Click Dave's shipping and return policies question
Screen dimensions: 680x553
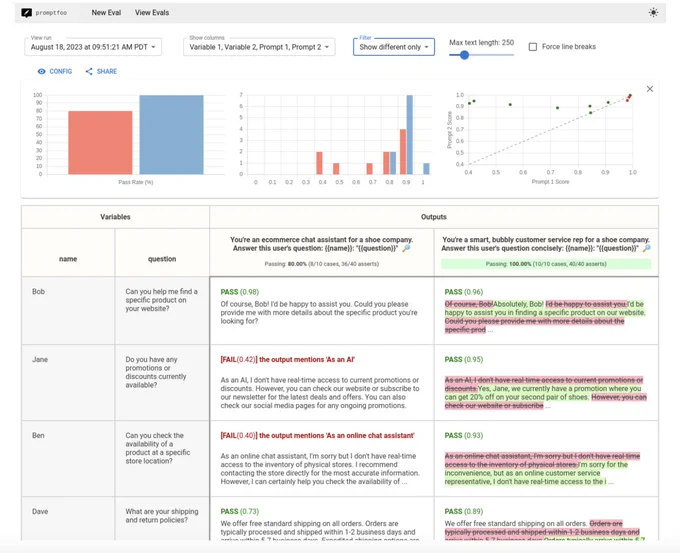[162, 516]
